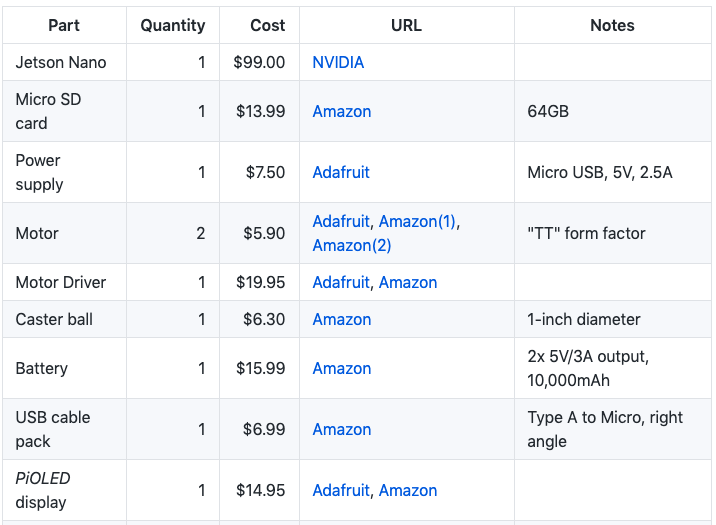Click the Adafruit link in the Motor row
Image resolution: width=716 pixels, height=525 pixels.
340,221
